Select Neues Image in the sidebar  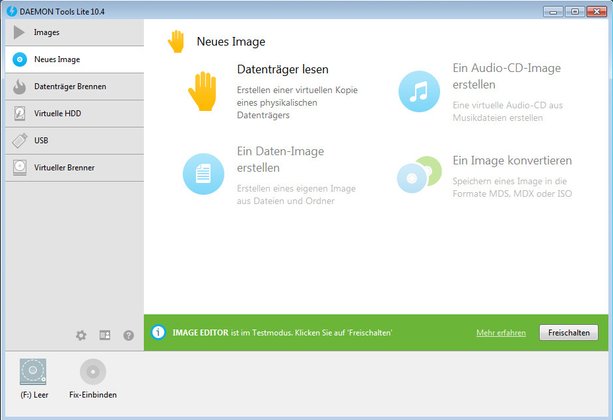tap(74, 59)
